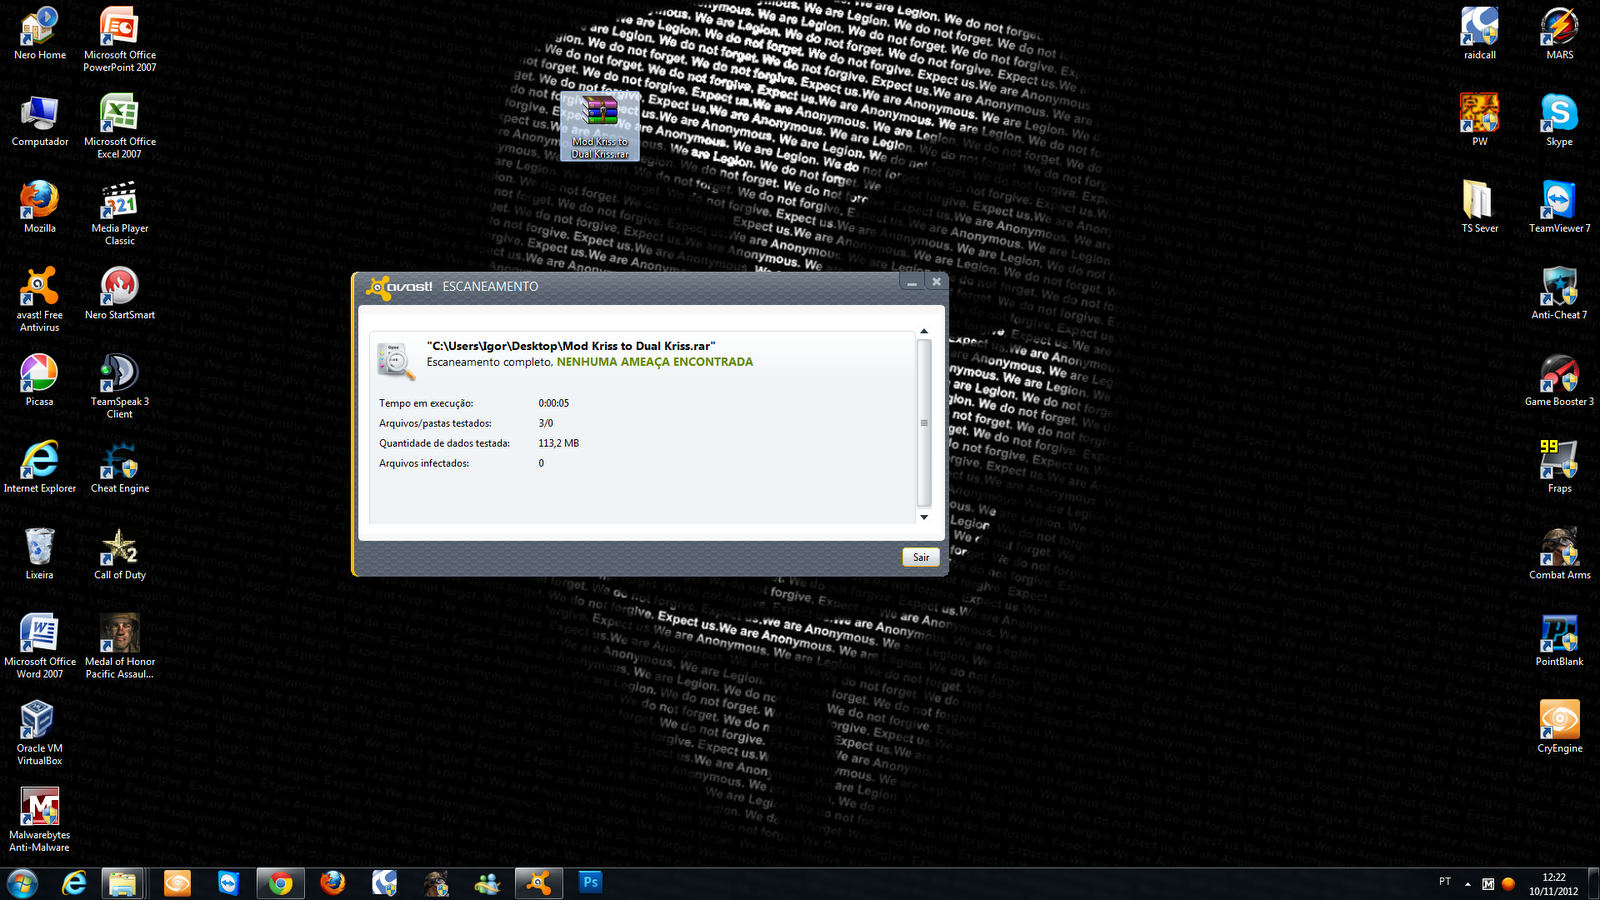Open the Windows Start menu

click(22, 883)
